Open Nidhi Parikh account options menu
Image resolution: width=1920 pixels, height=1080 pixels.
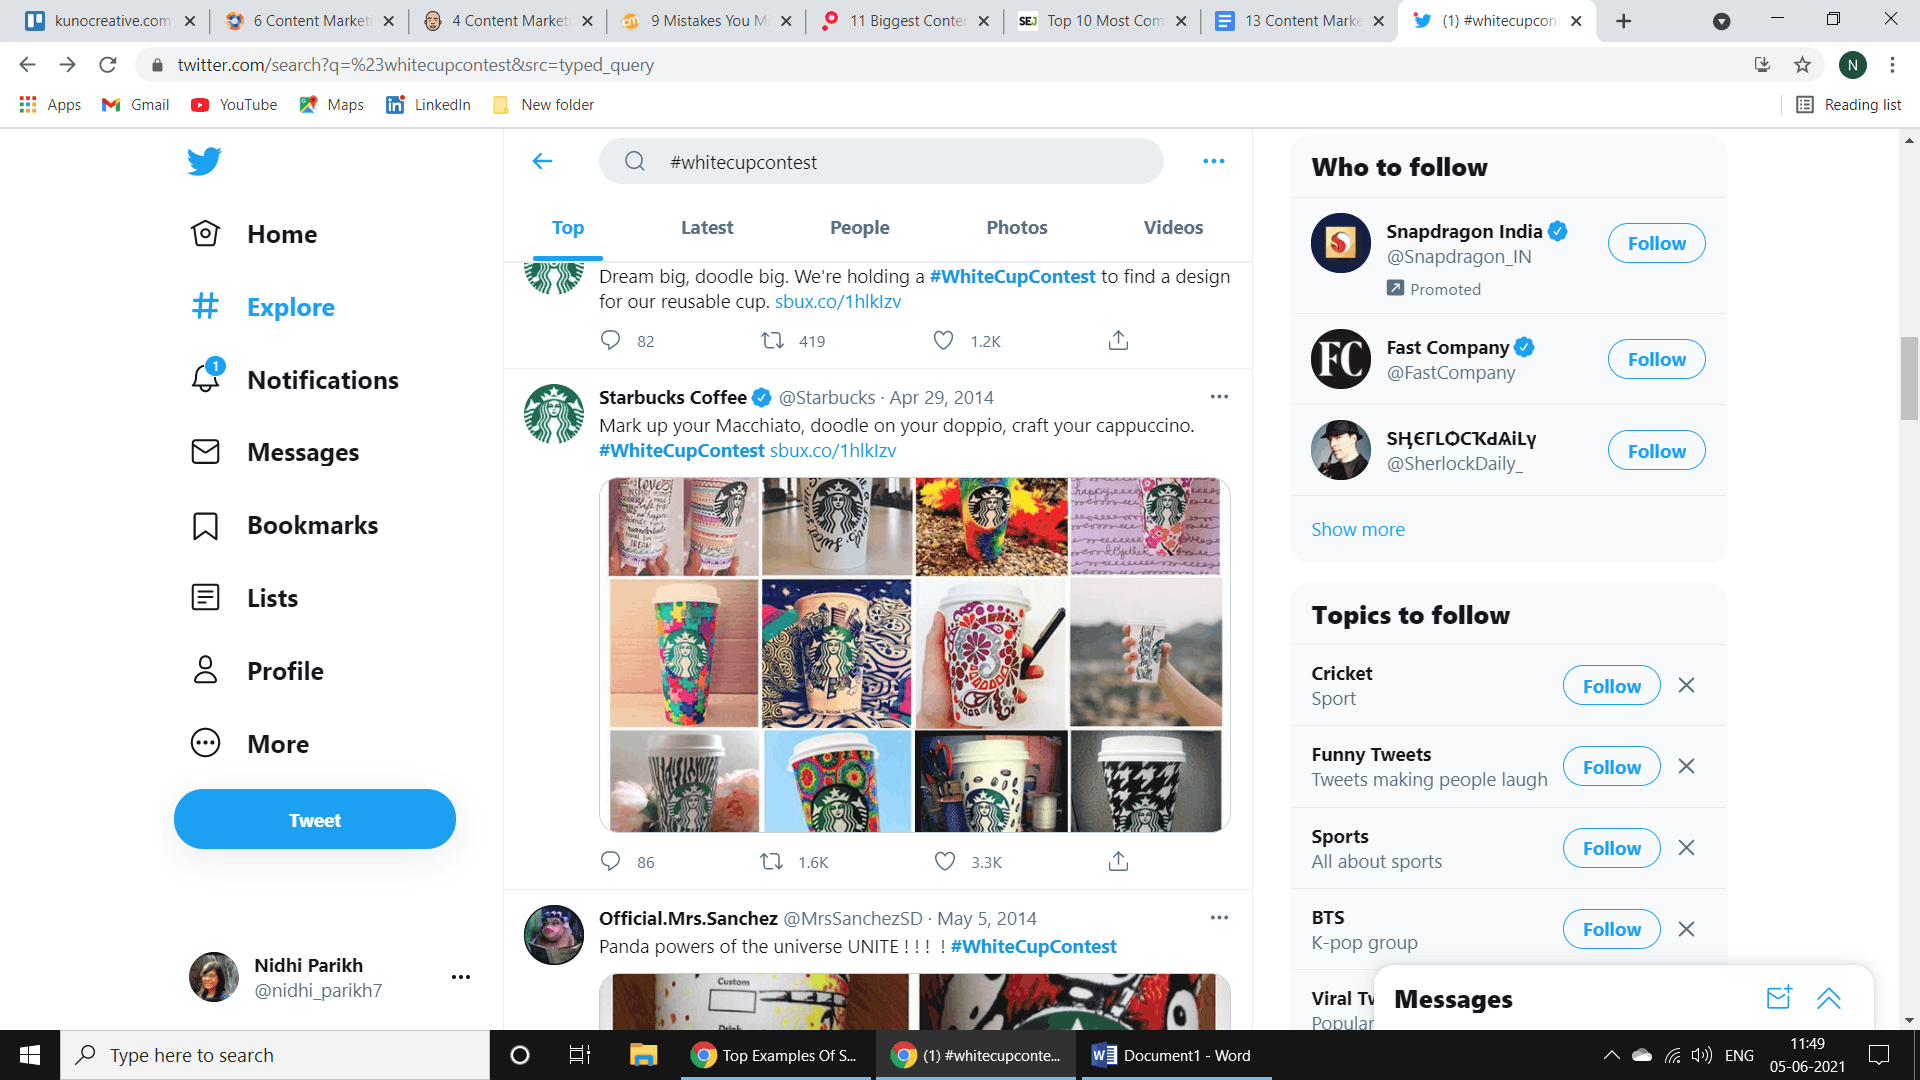[461, 977]
